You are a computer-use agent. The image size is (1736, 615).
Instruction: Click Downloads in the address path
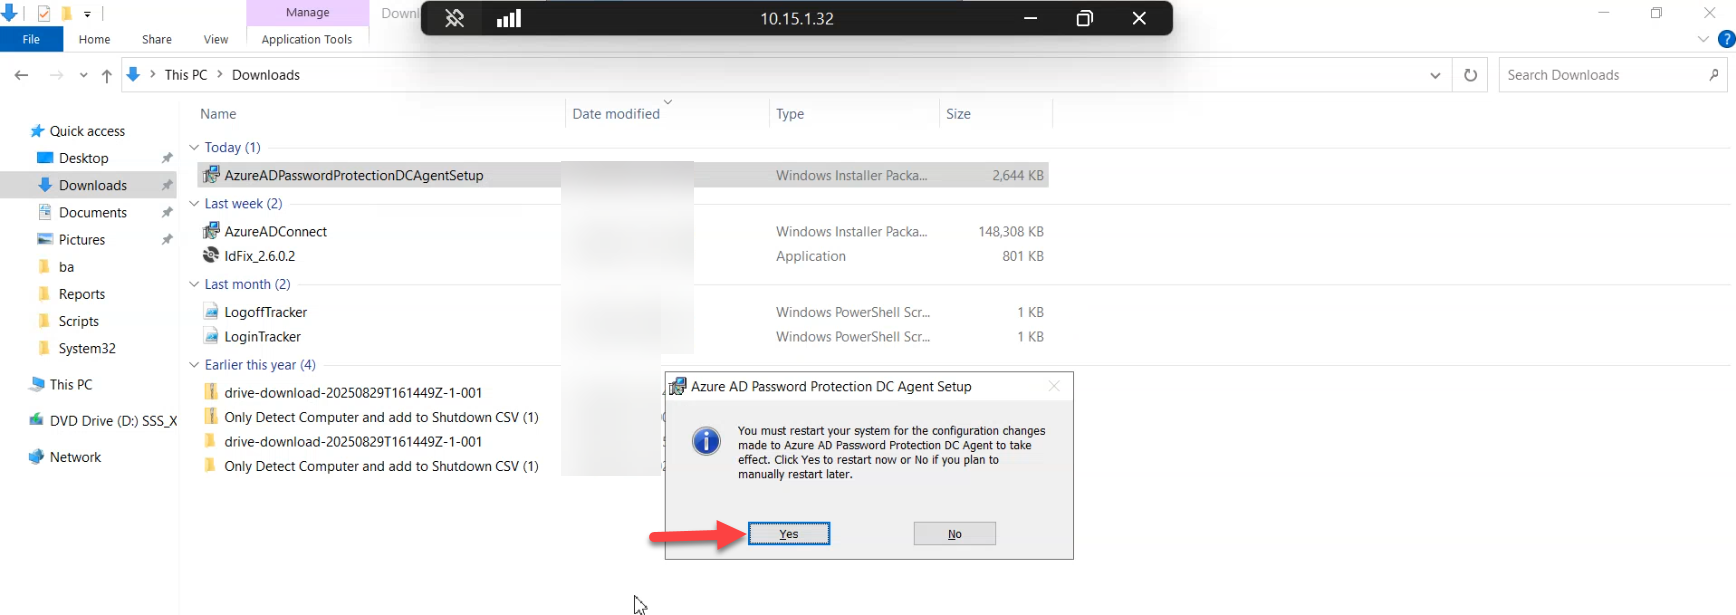[x=266, y=75]
